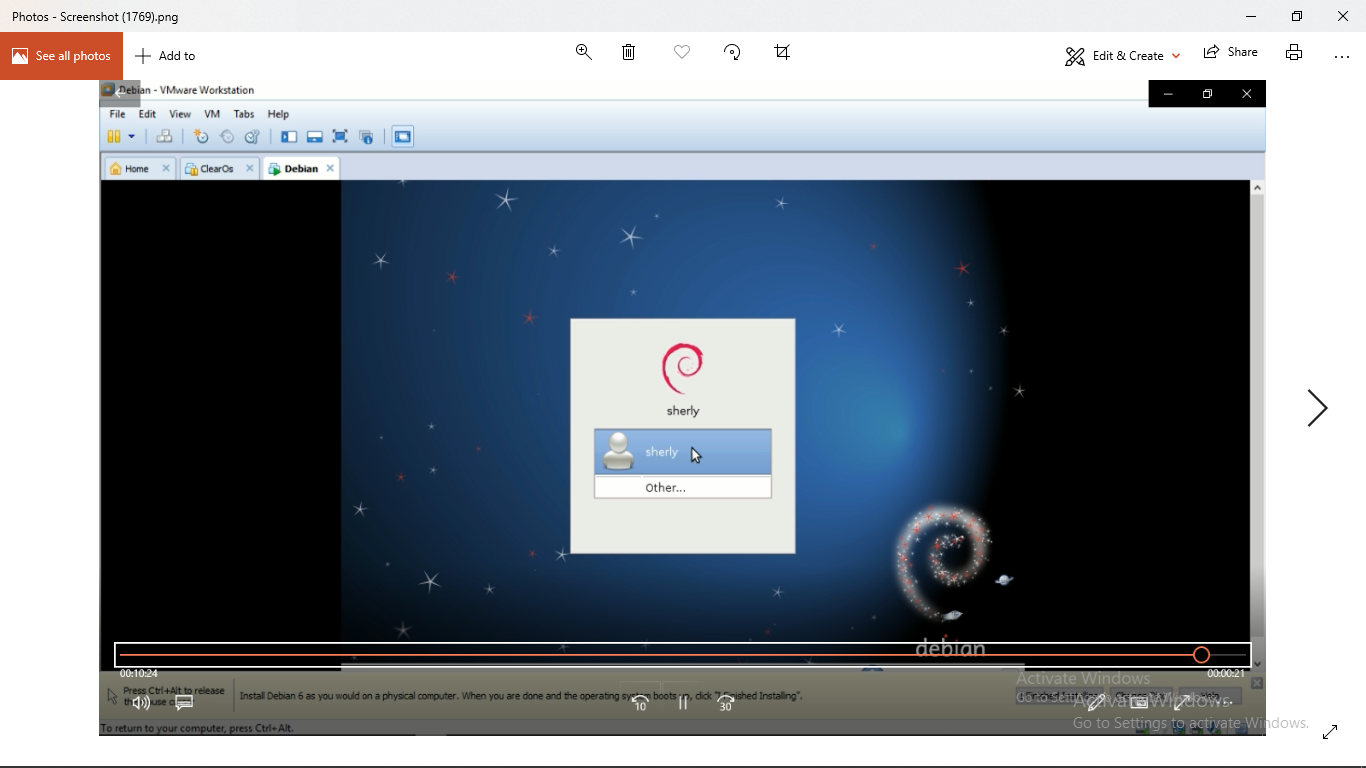Go back to See all photos
The image size is (1366, 768).
[x=61, y=56]
